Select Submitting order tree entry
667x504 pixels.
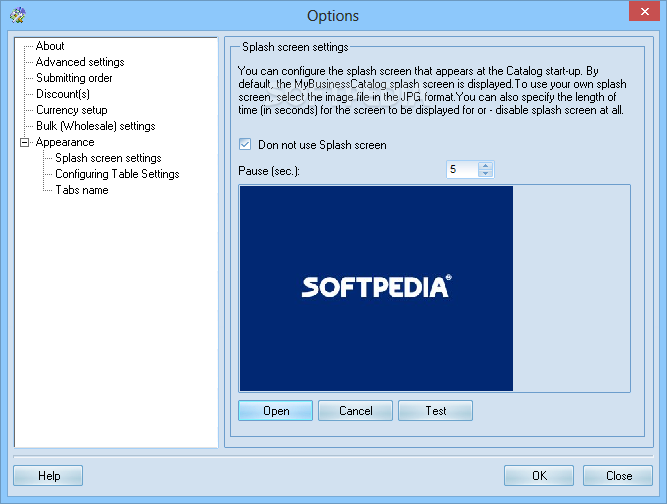pyautogui.click(x=74, y=78)
